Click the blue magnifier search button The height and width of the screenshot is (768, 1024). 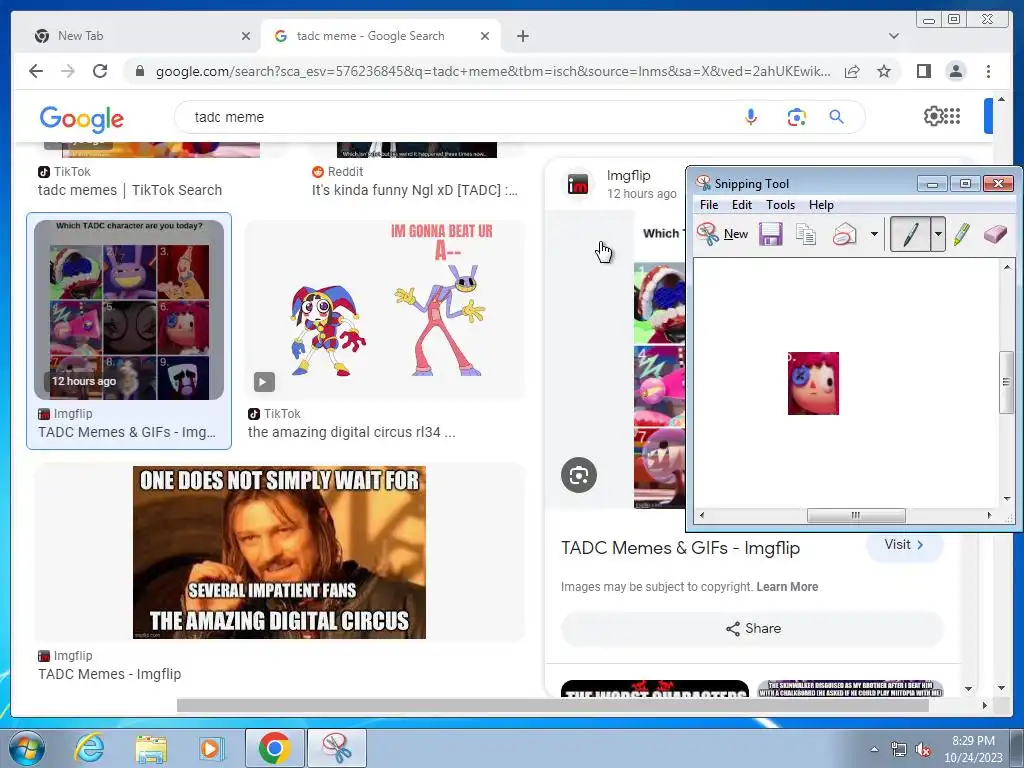837,117
